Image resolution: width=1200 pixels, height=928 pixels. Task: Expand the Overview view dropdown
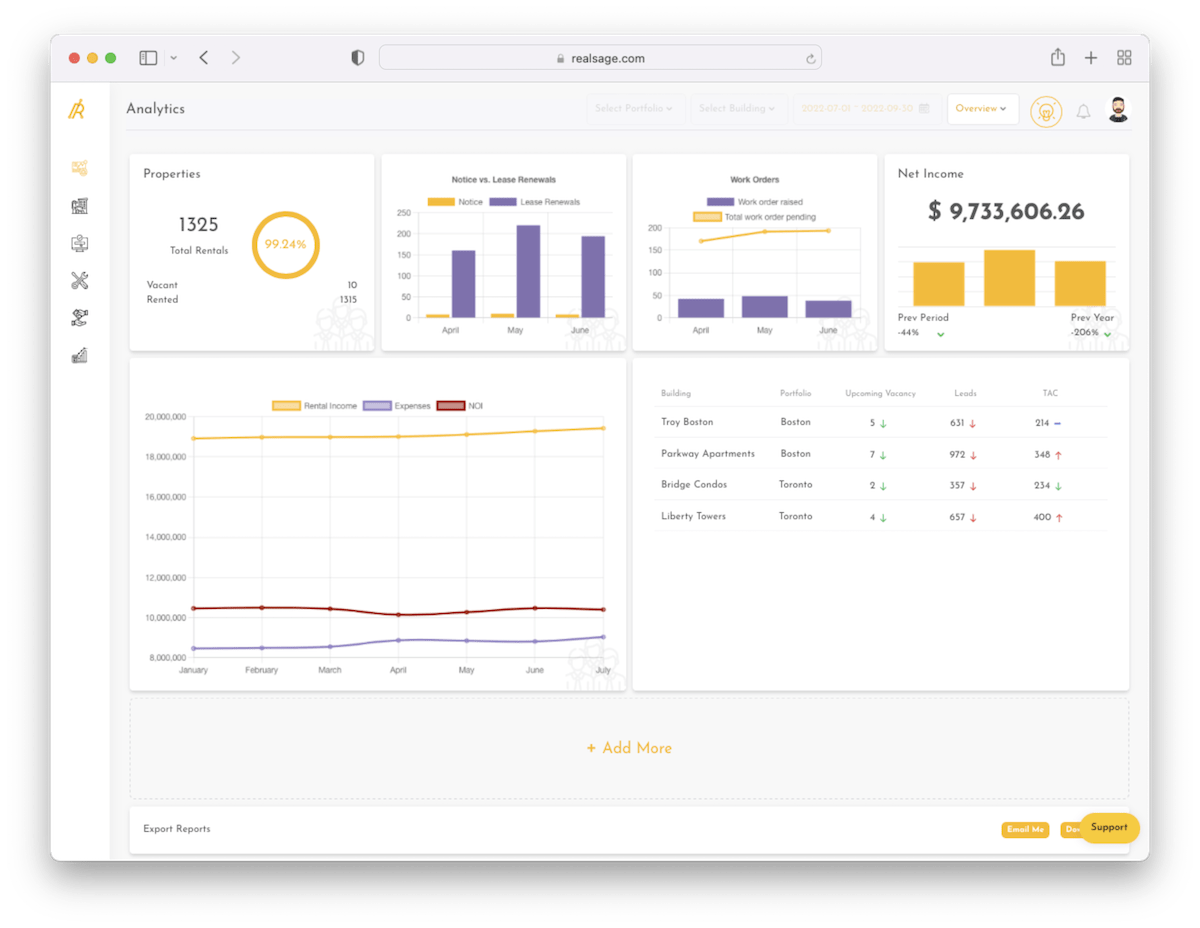(x=982, y=108)
